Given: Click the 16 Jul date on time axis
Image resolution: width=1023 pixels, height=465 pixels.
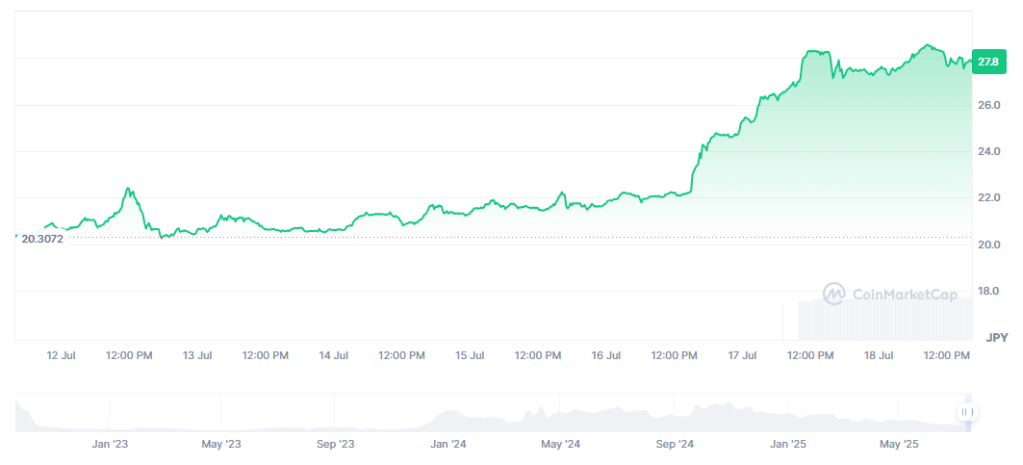Looking at the screenshot, I should pos(606,355).
